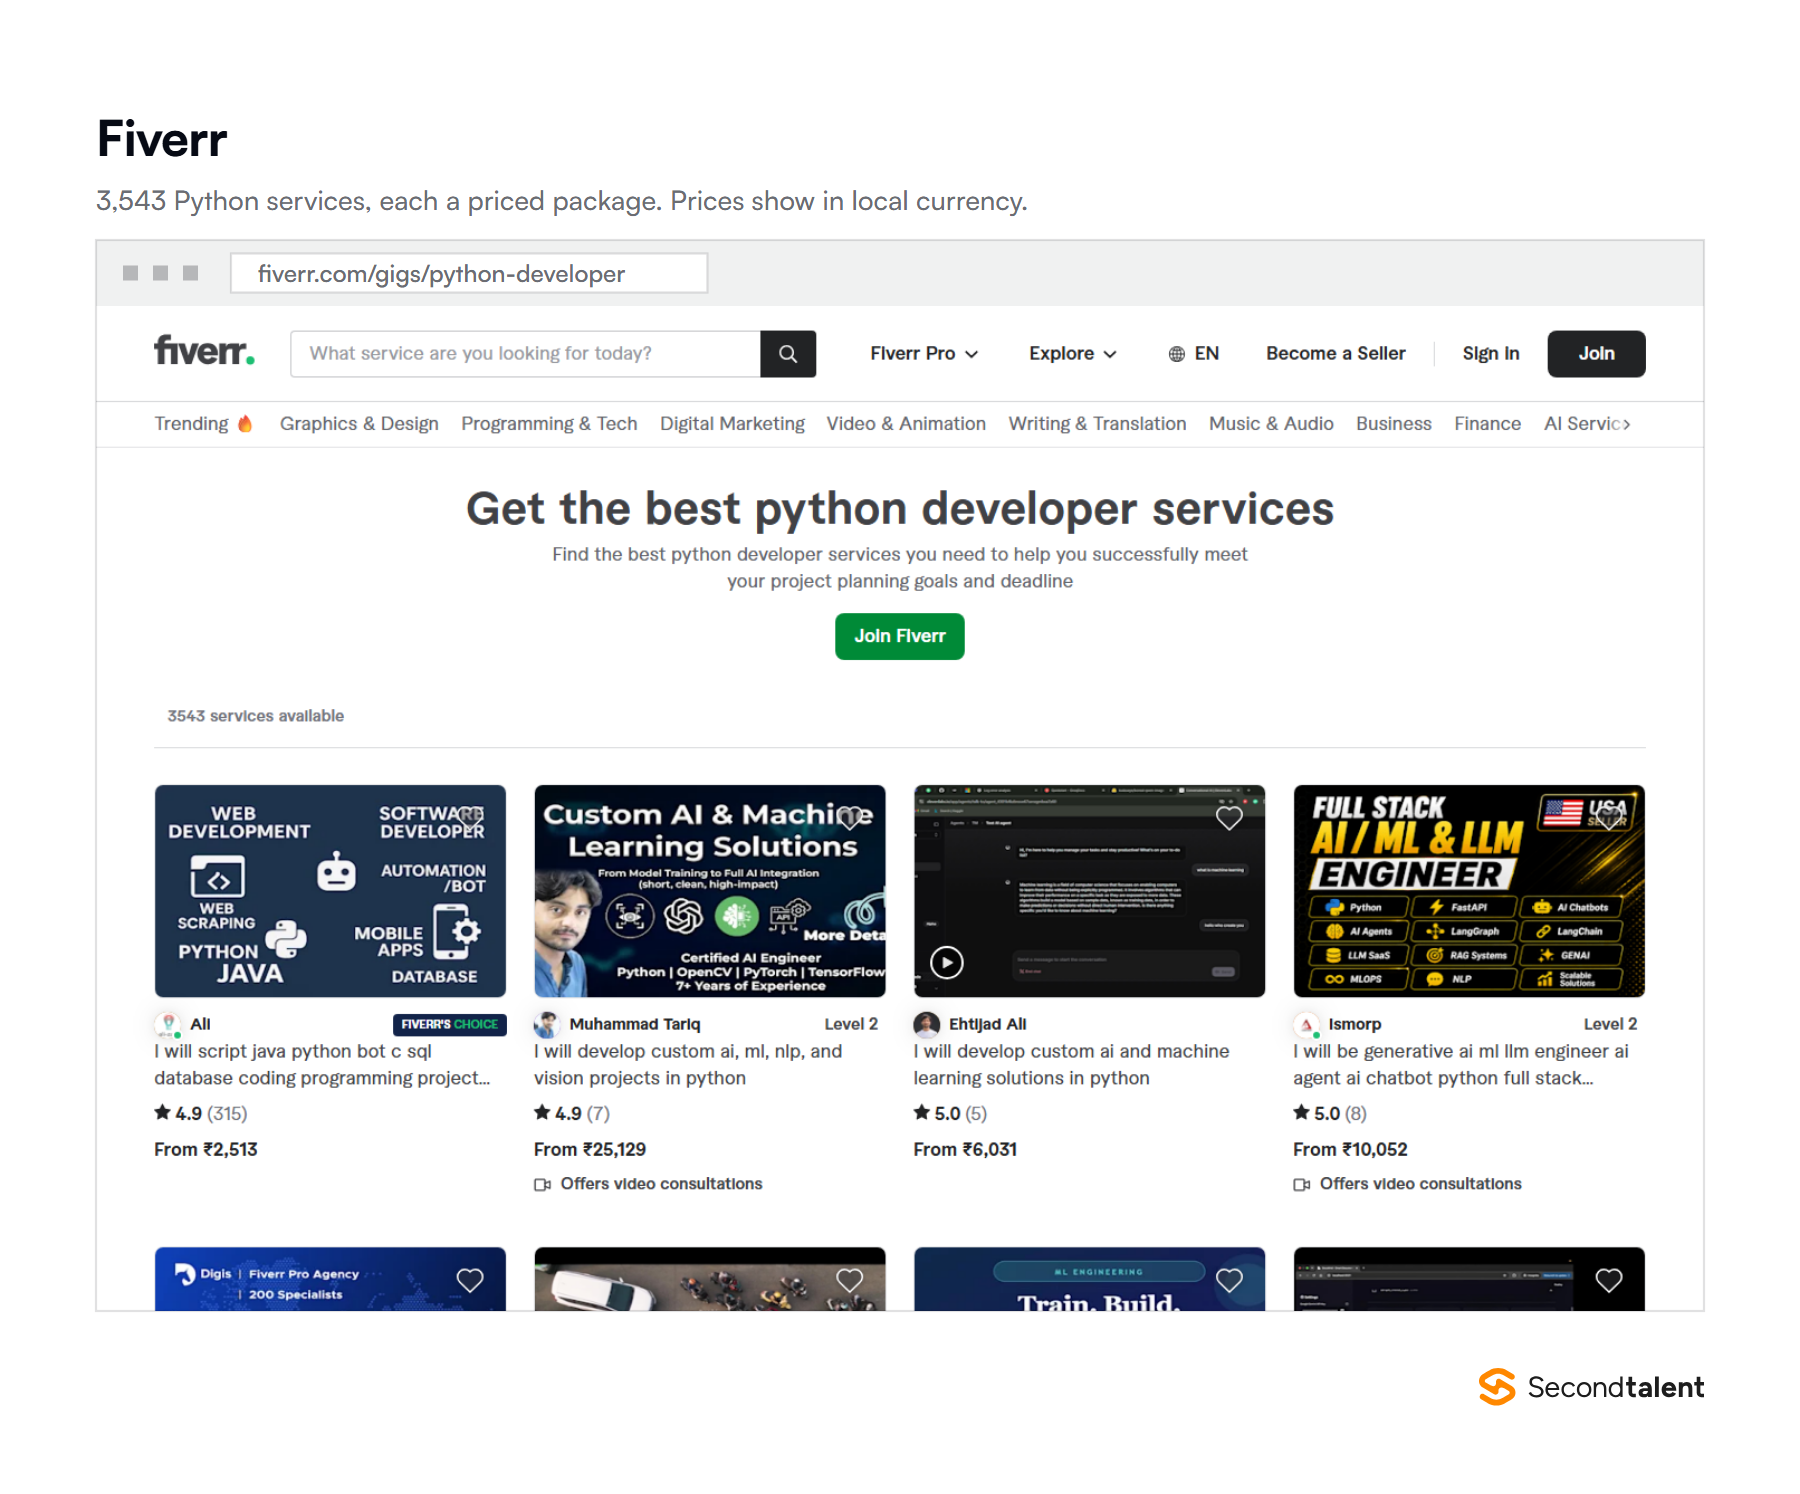The image size is (1800, 1494).
Task: Click the black Join button
Action: (x=1596, y=354)
